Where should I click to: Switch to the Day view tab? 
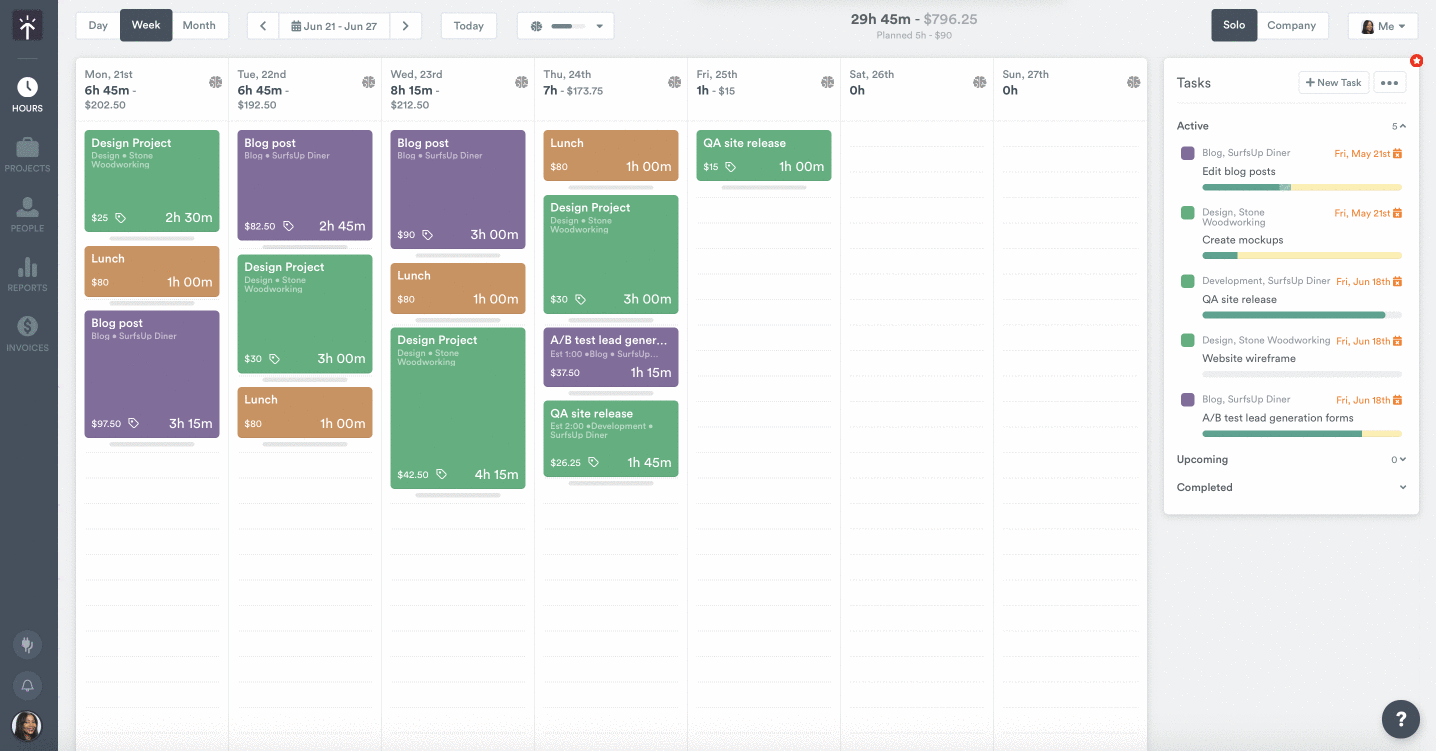tap(97, 25)
